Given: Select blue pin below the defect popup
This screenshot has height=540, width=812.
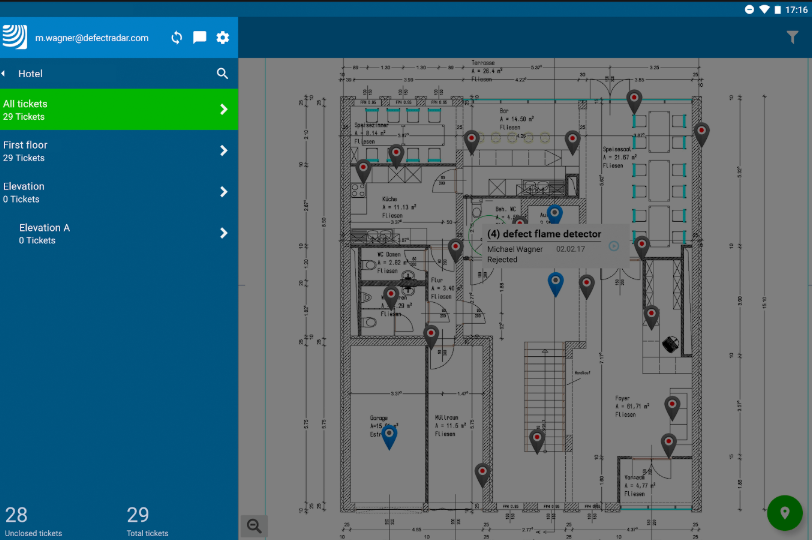Looking at the screenshot, I should 556,284.
